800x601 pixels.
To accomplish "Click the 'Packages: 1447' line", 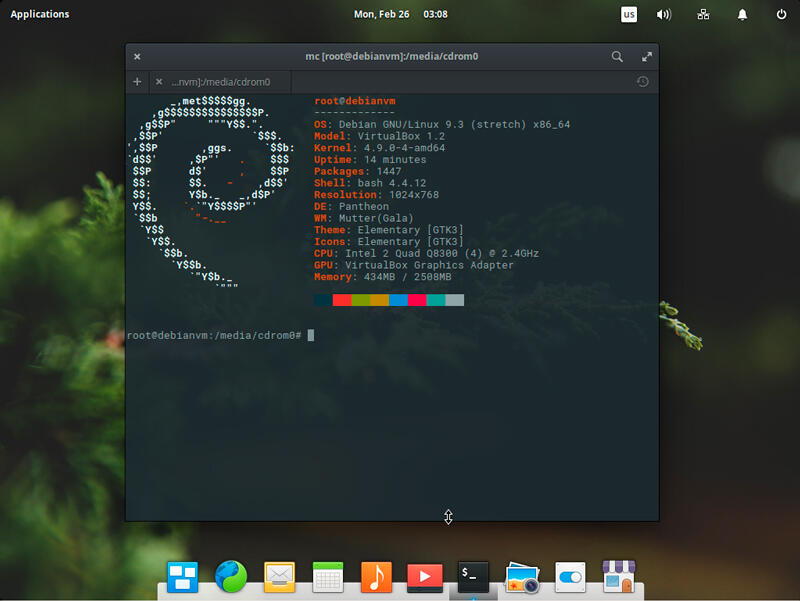I will tap(358, 171).
